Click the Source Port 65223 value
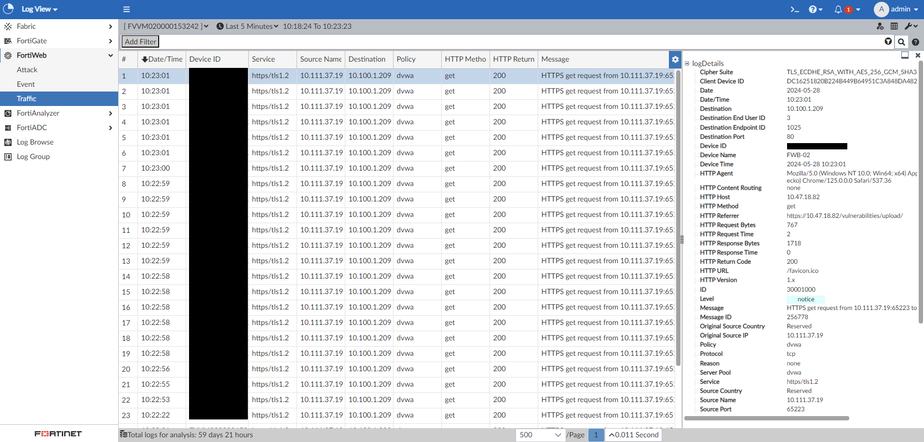The image size is (924, 442). click(x=795, y=409)
